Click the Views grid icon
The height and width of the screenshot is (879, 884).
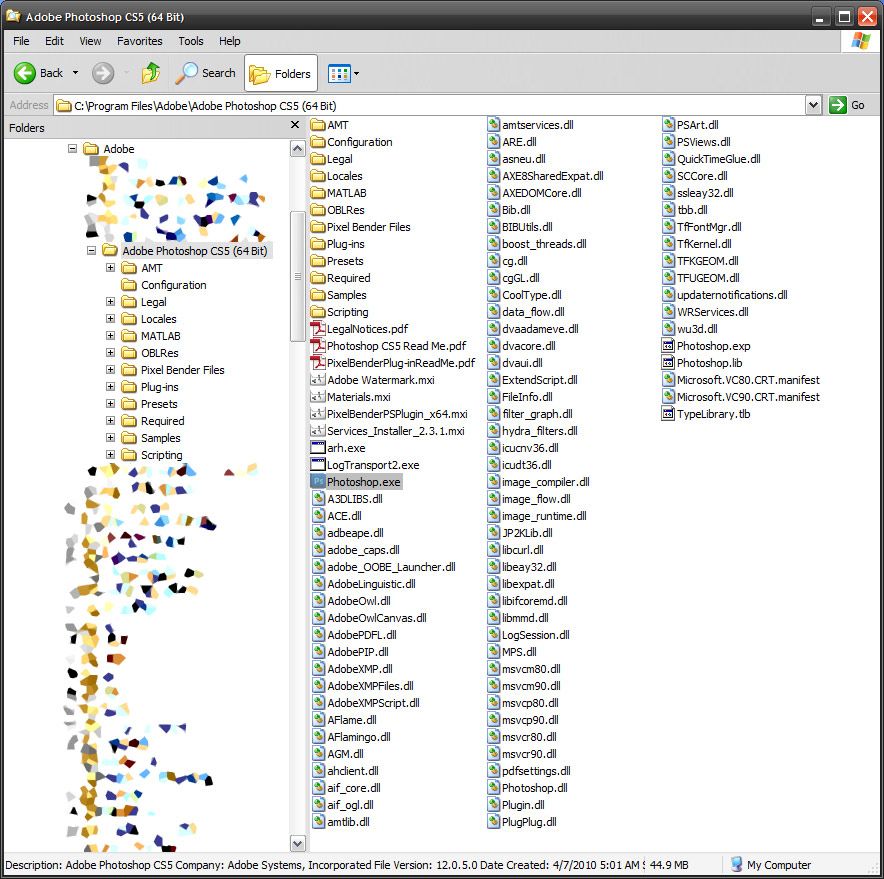click(339, 73)
